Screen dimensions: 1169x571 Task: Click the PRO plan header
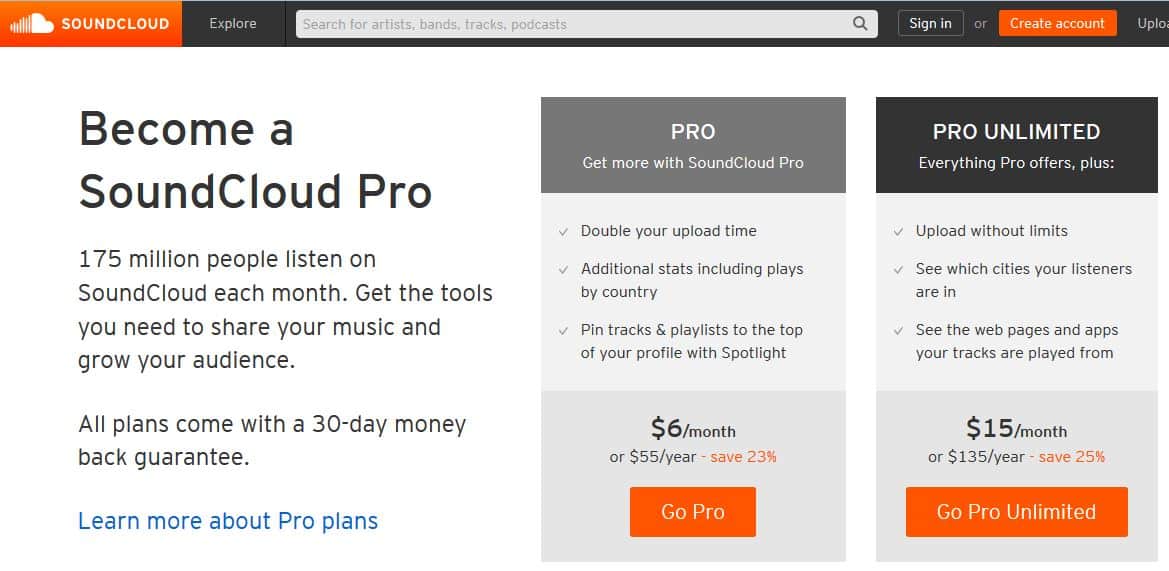tap(693, 145)
